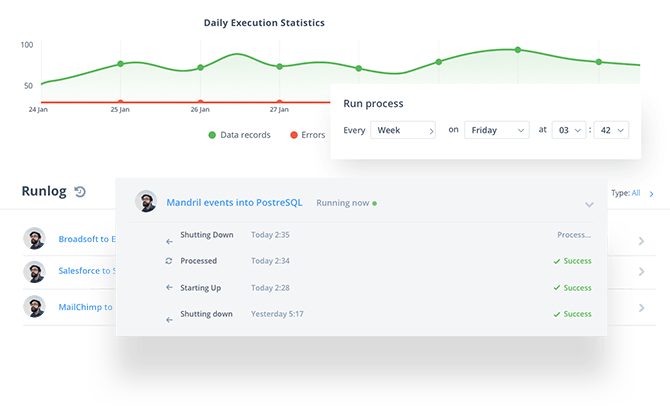The image size is (670, 406).
Task: Click the Running now status label
Action: click(x=343, y=203)
